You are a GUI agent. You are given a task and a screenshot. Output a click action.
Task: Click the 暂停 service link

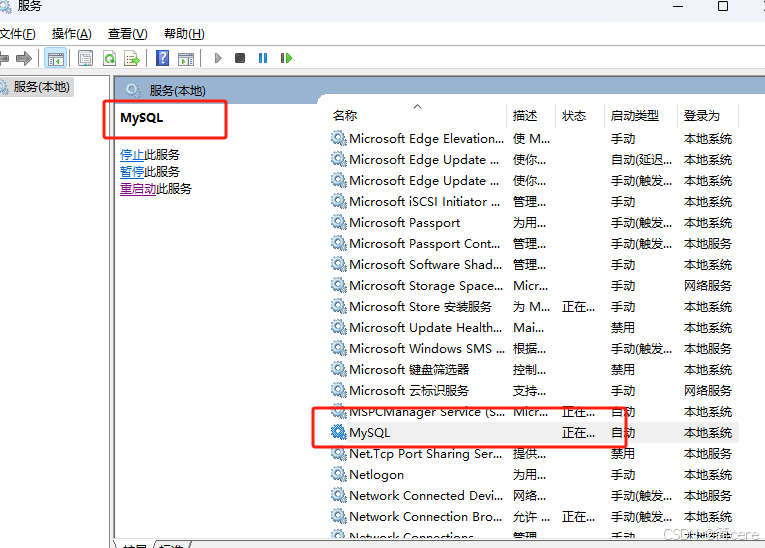(132, 172)
